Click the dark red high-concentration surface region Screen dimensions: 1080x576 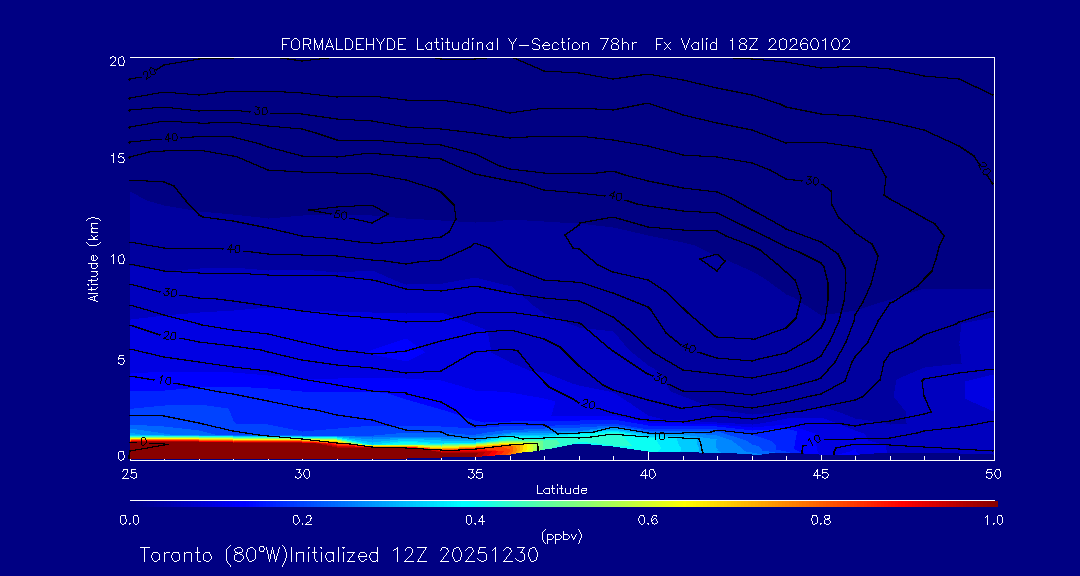coord(250,449)
